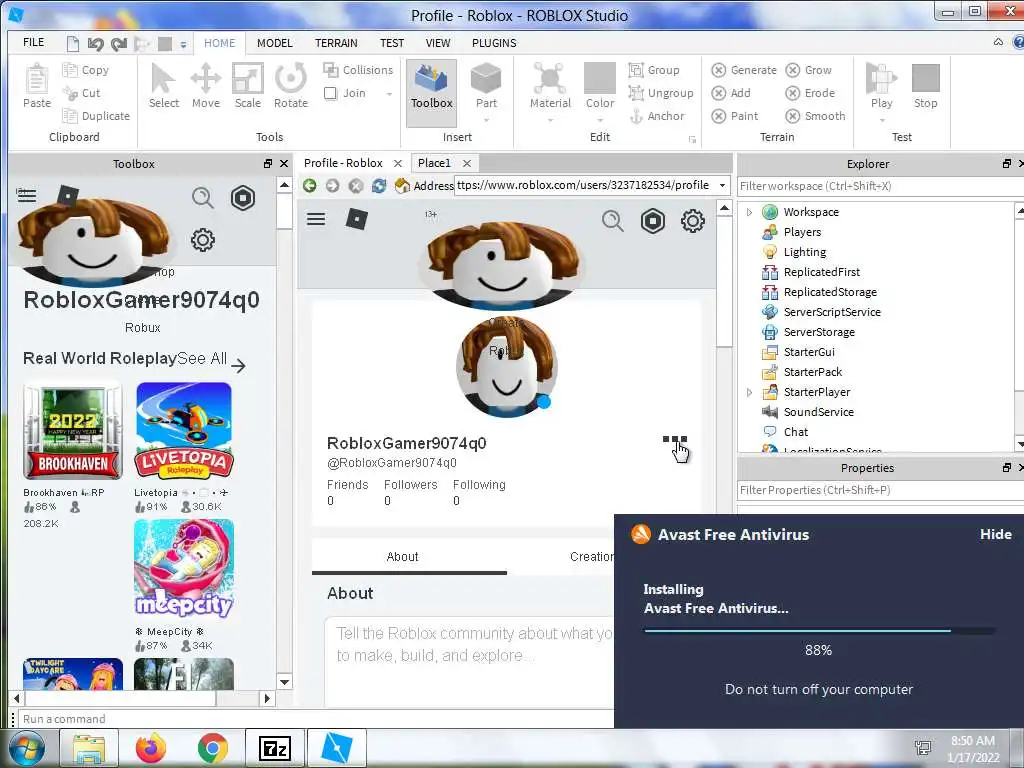Open Part dropdown arrow
The height and width of the screenshot is (768, 1024).
click(x=486, y=120)
